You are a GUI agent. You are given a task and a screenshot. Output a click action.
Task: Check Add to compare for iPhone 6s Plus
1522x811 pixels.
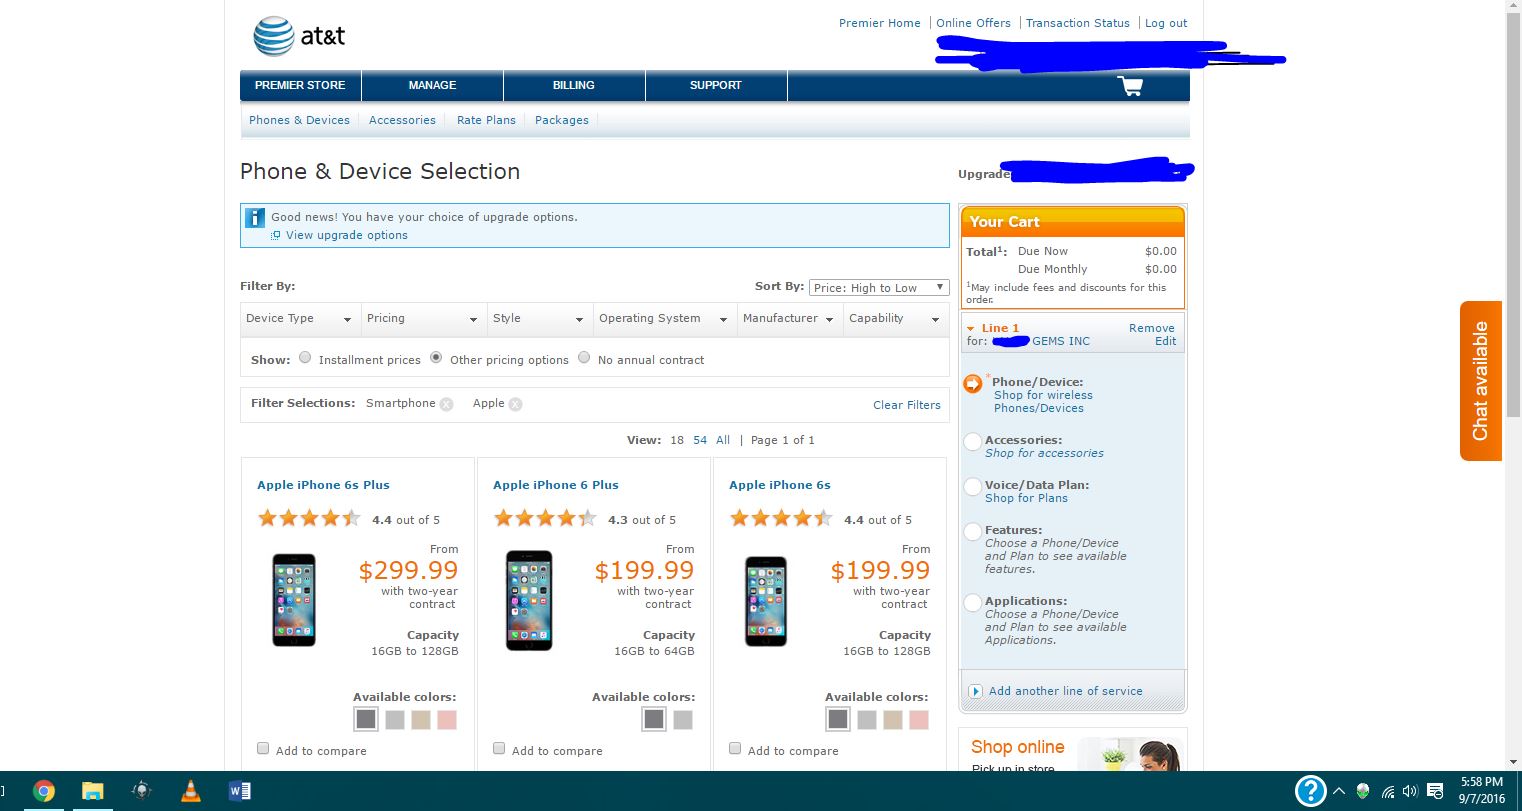[263, 748]
